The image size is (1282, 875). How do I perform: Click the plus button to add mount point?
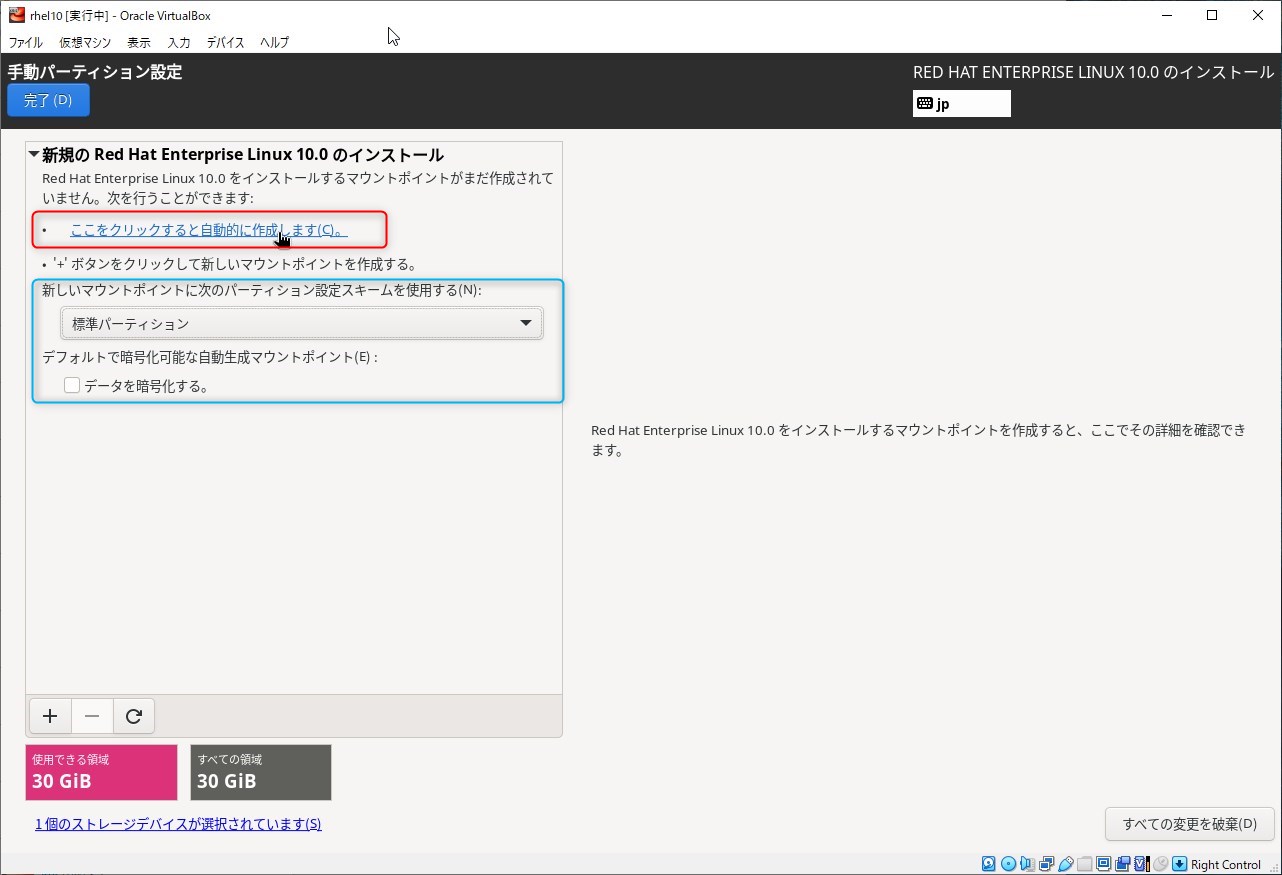[x=50, y=716]
